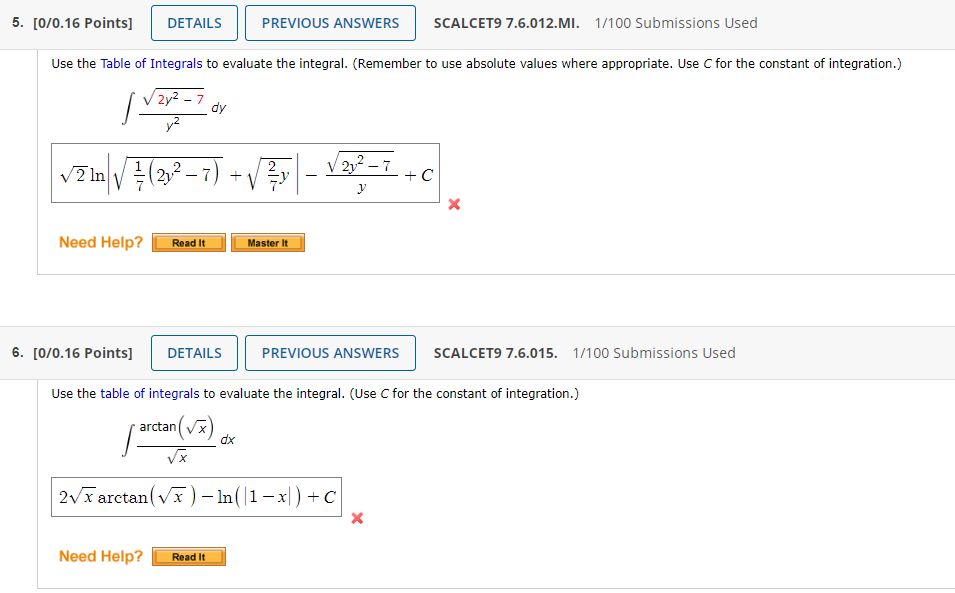Select the answer box containing sqrt(2) ln expression
This screenshot has height=593, width=955.
click(x=245, y=173)
